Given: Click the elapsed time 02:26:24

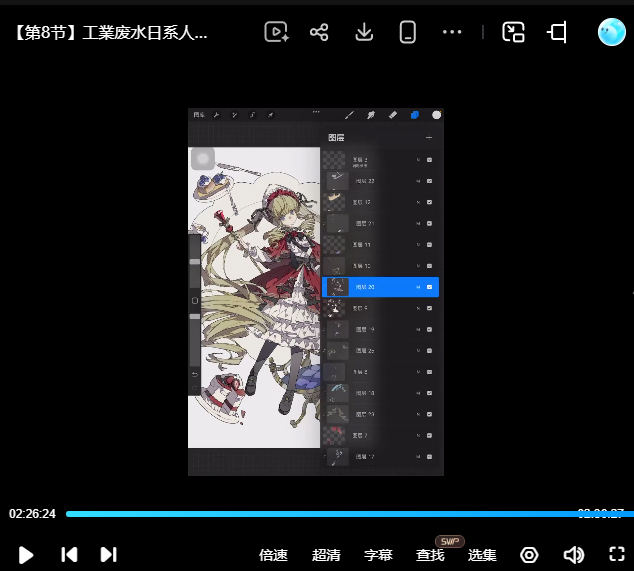Looking at the screenshot, I should click(x=32, y=514).
